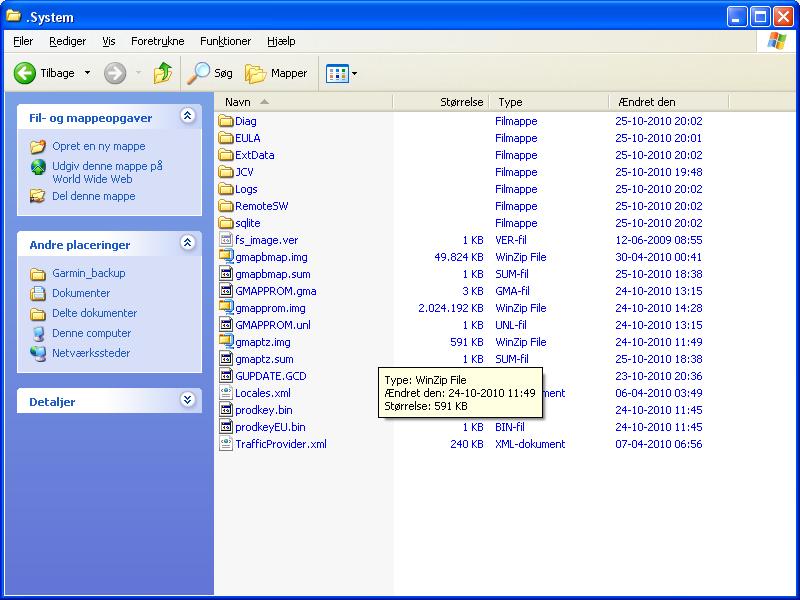The image size is (800, 600).
Task: Open Dokumenter location link
Action: (81, 293)
